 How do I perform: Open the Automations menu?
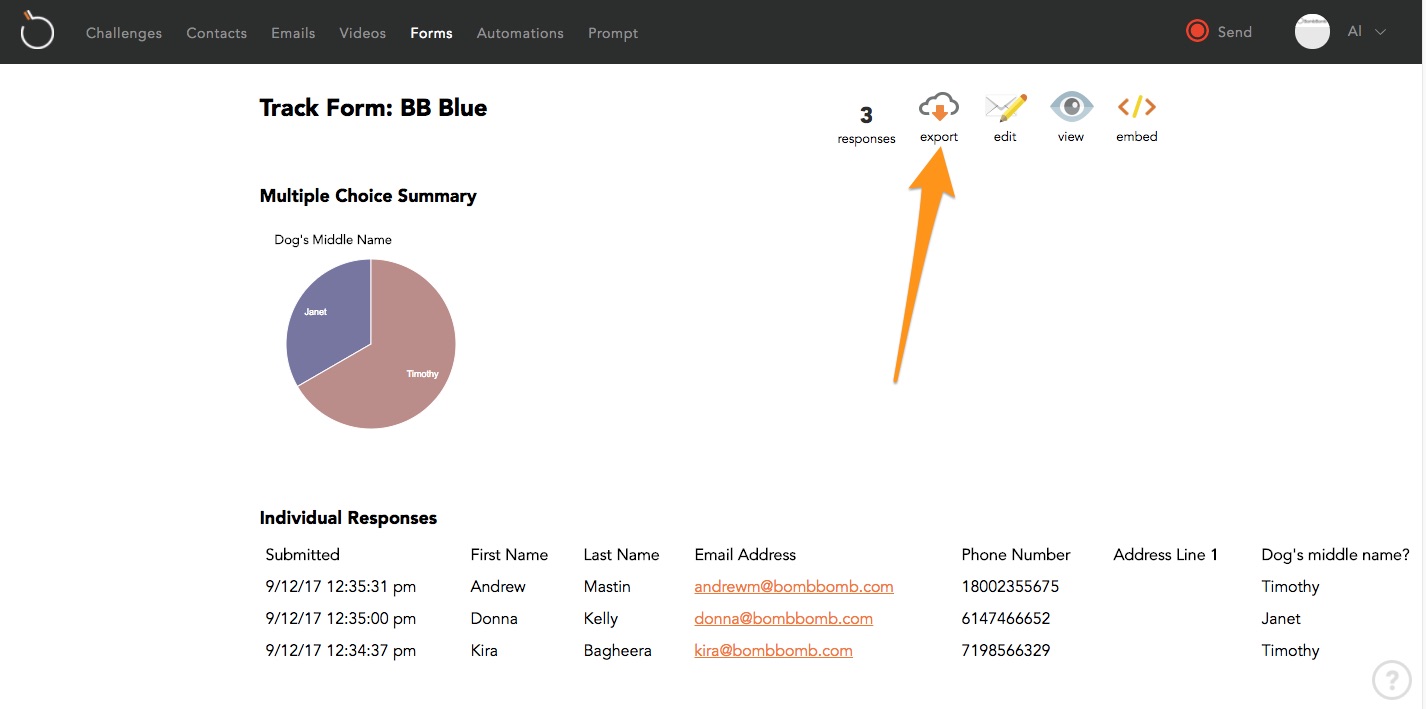click(520, 33)
